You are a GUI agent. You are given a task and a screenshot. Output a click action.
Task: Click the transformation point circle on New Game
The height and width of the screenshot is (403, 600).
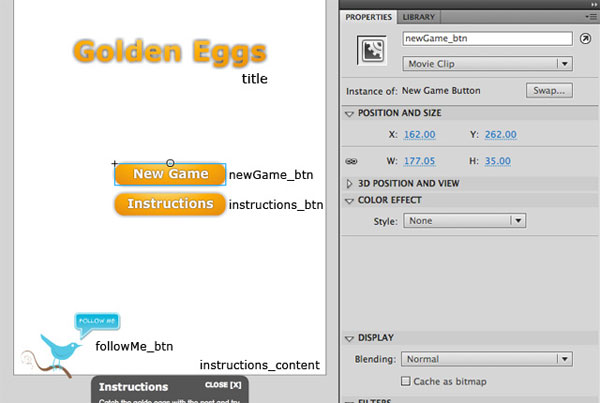[x=170, y=163]
